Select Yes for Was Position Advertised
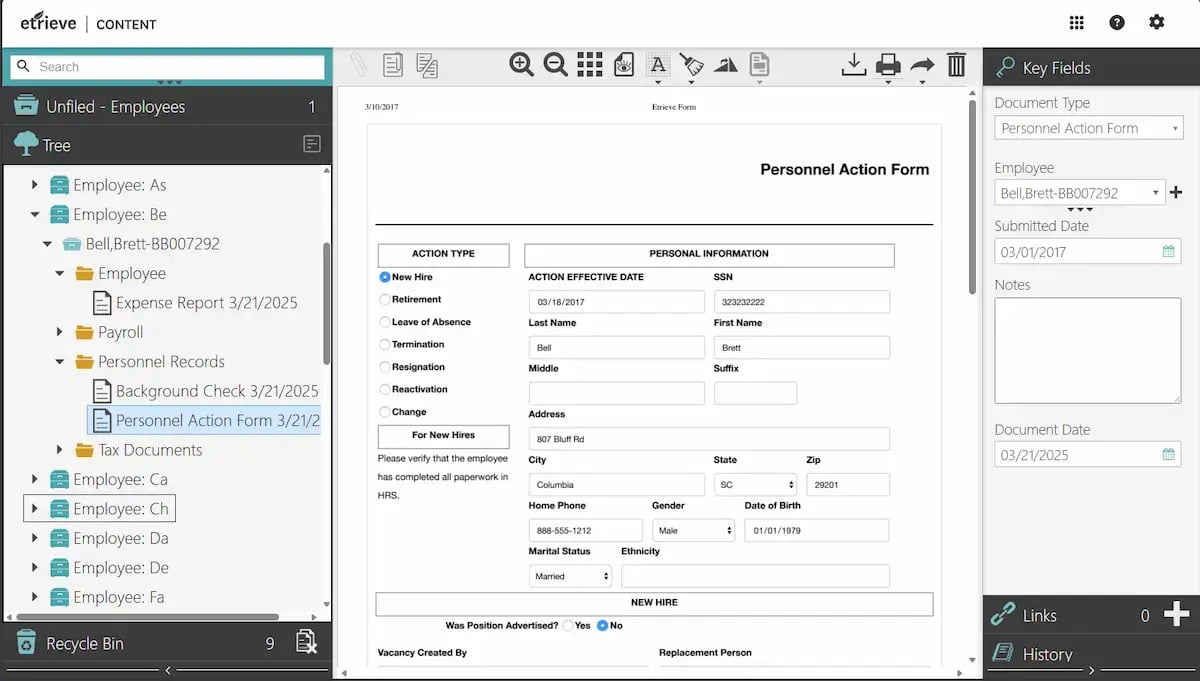 pos(568,625)
